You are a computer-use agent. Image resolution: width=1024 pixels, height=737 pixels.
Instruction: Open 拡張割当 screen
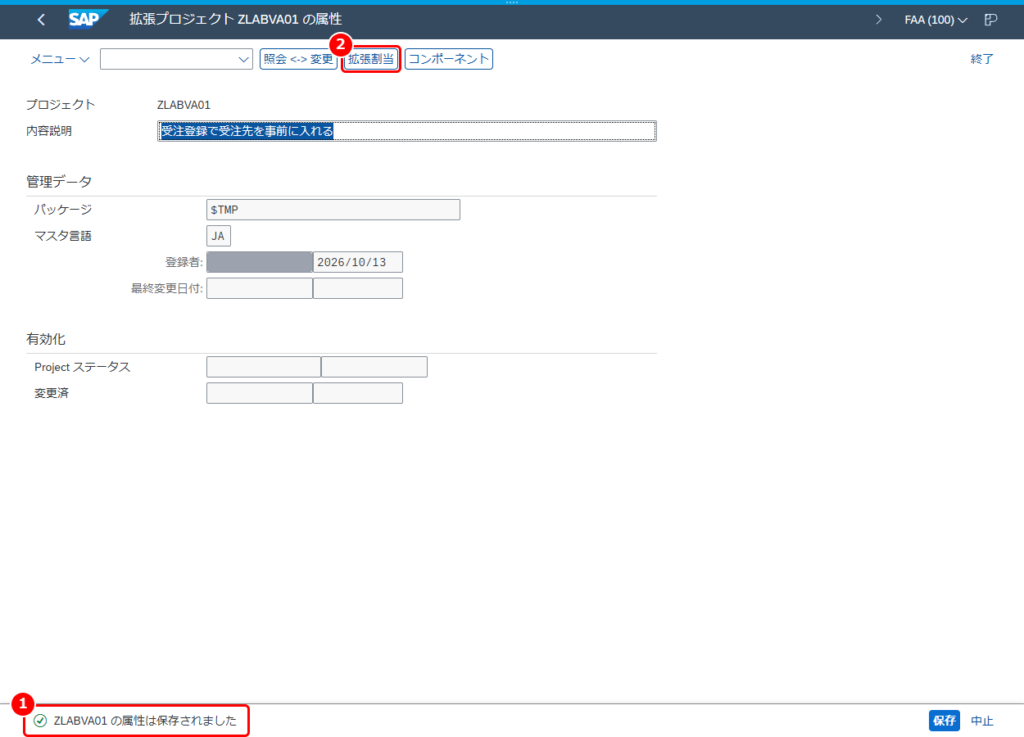[371, 59]
